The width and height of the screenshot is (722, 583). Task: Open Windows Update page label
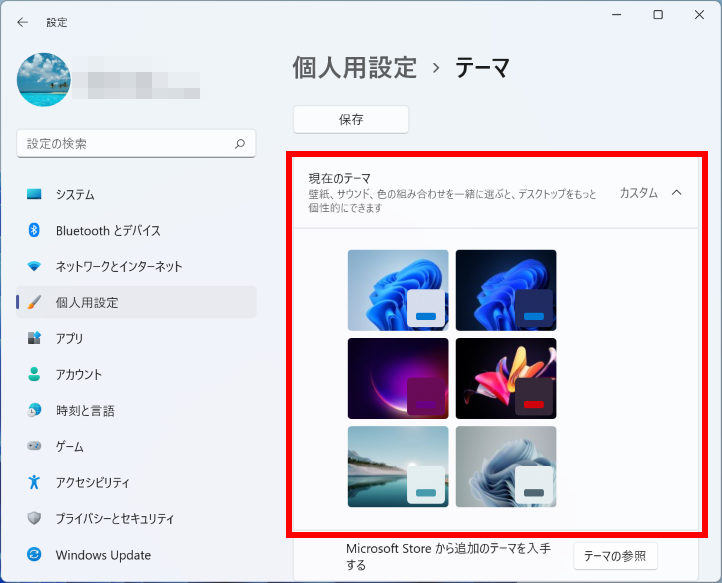tap(103, 555)
